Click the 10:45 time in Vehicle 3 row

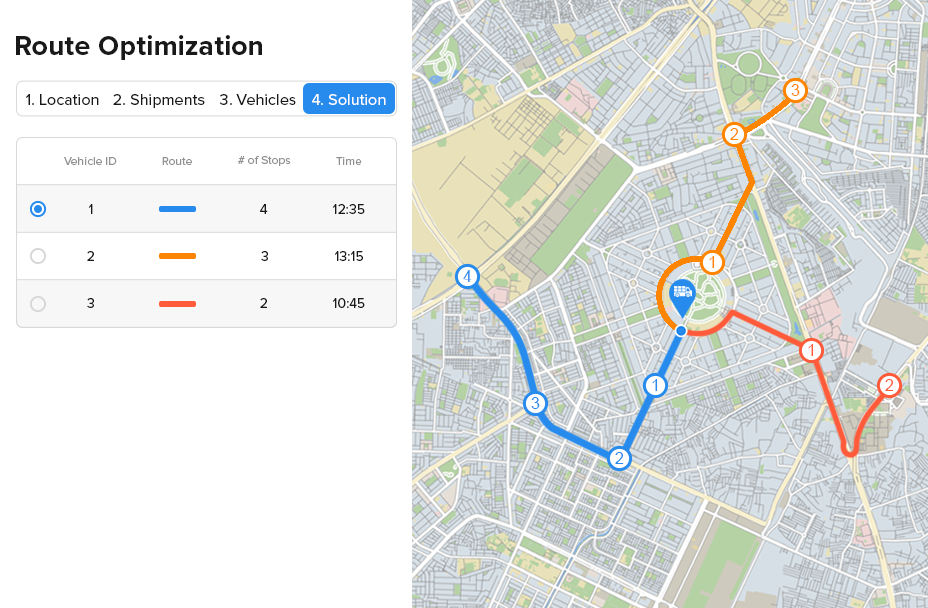348,303
